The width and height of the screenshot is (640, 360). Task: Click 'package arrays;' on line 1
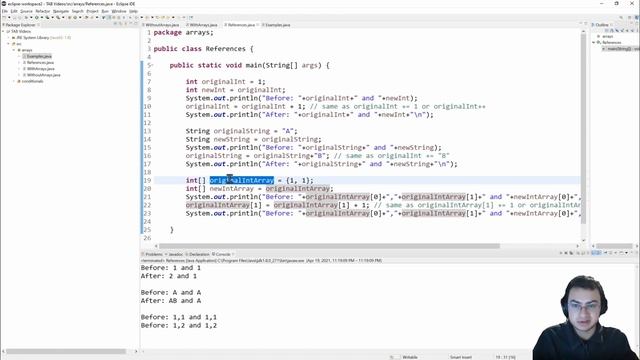[183, 33]
